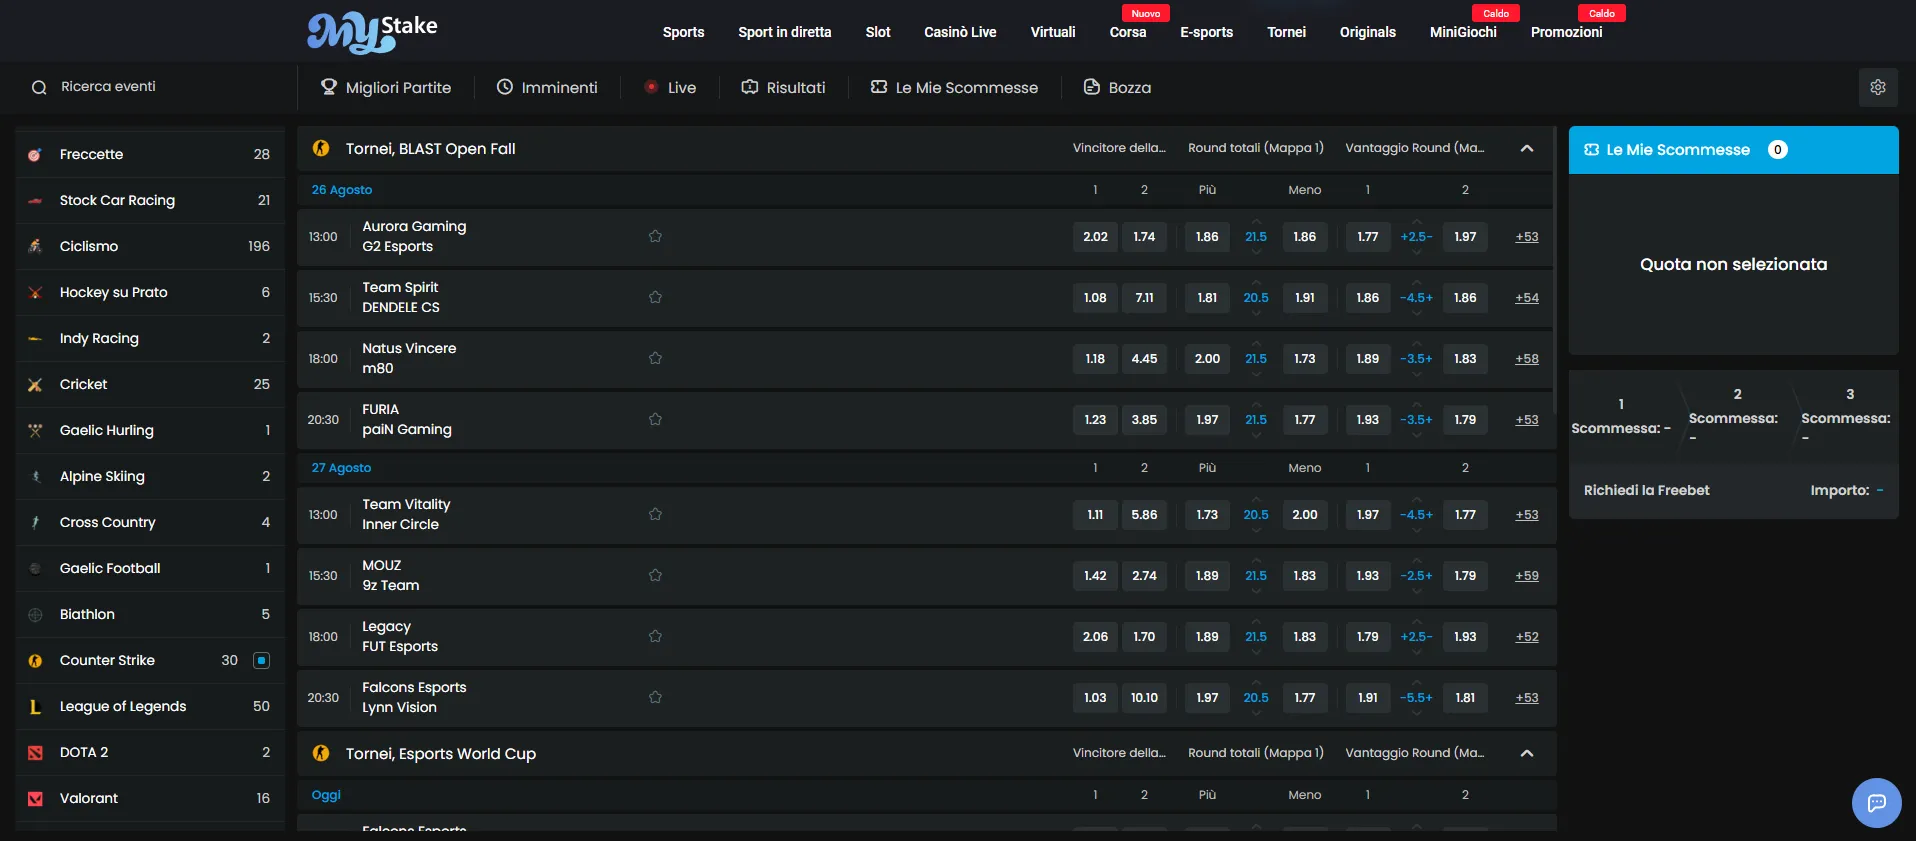Bet on Aurora Gaming at odds 2.02
1916x841 pixels.
pyautogui.click(x=1095, y=237)
